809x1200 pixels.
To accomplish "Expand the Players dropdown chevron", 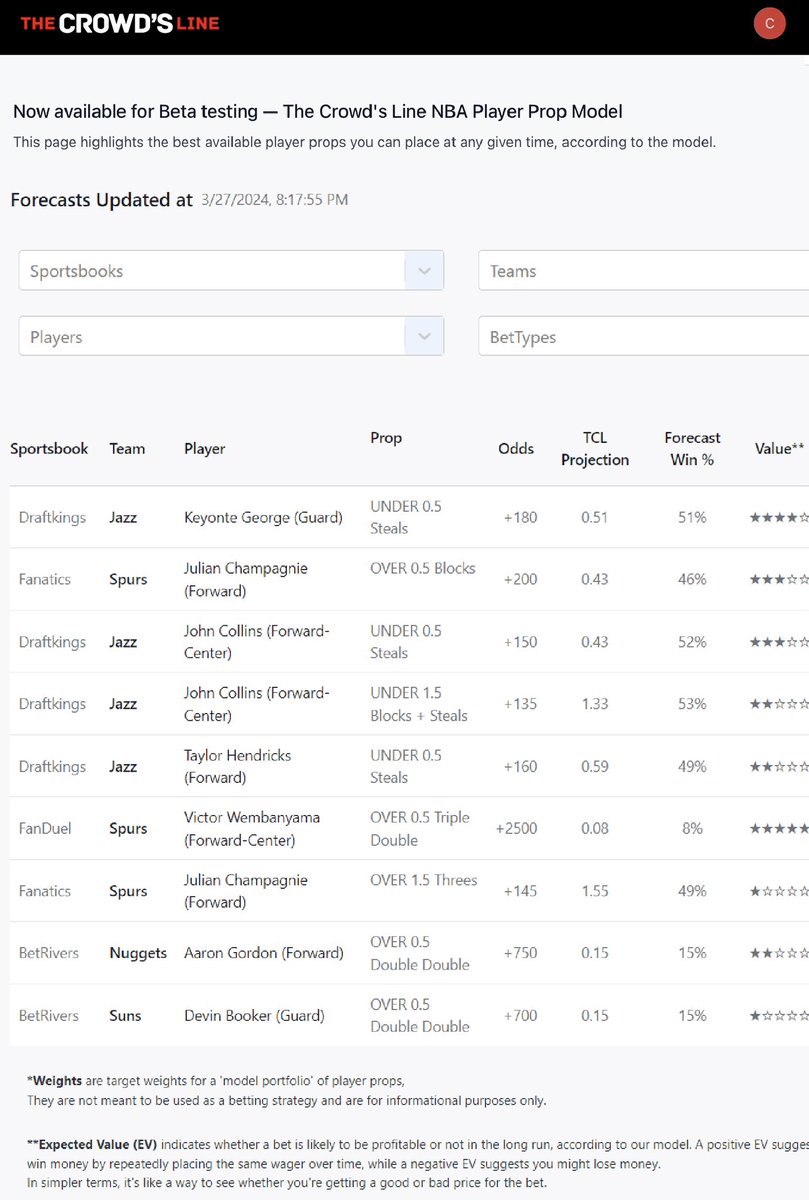I will tap(424, 337).
